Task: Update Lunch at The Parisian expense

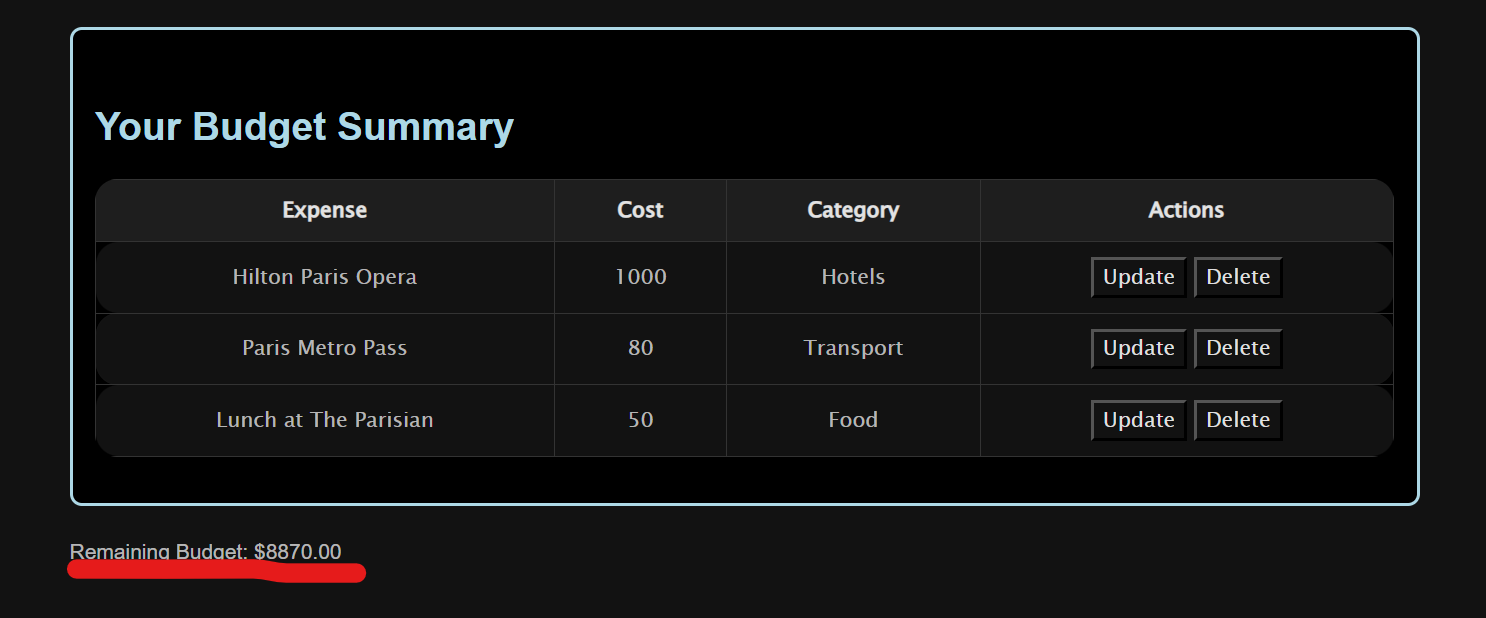Action: (1138, 420)
